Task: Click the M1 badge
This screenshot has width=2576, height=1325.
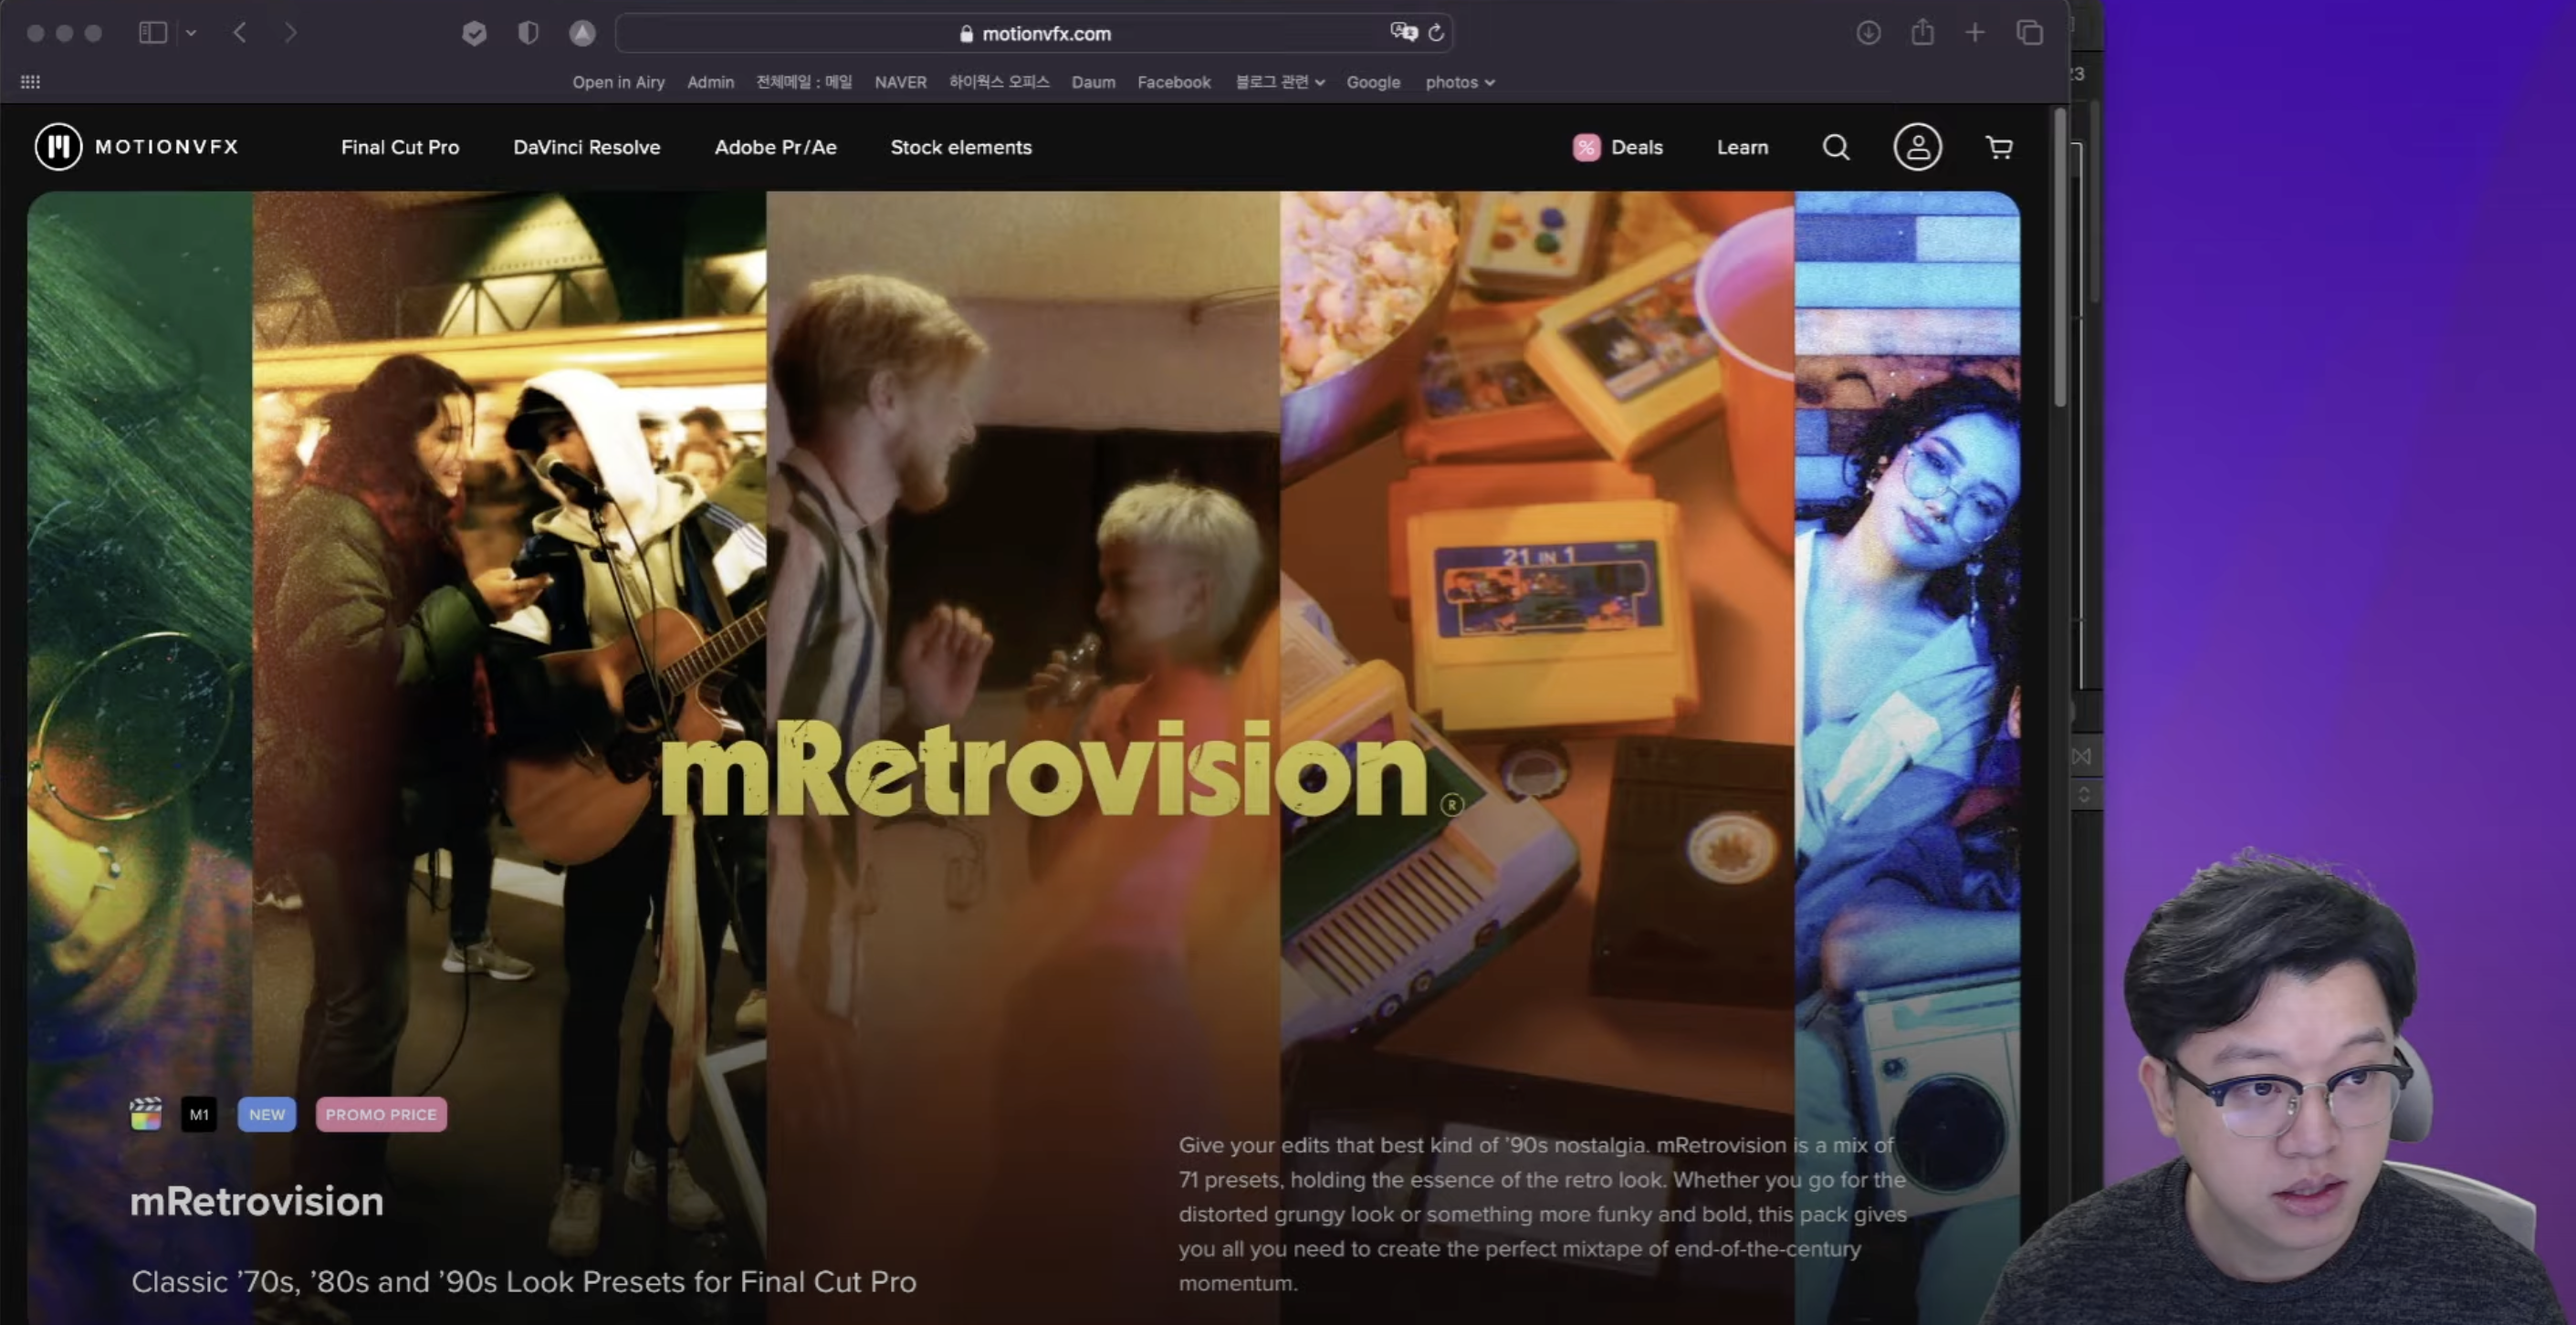Action: (x=199, y=1114)
